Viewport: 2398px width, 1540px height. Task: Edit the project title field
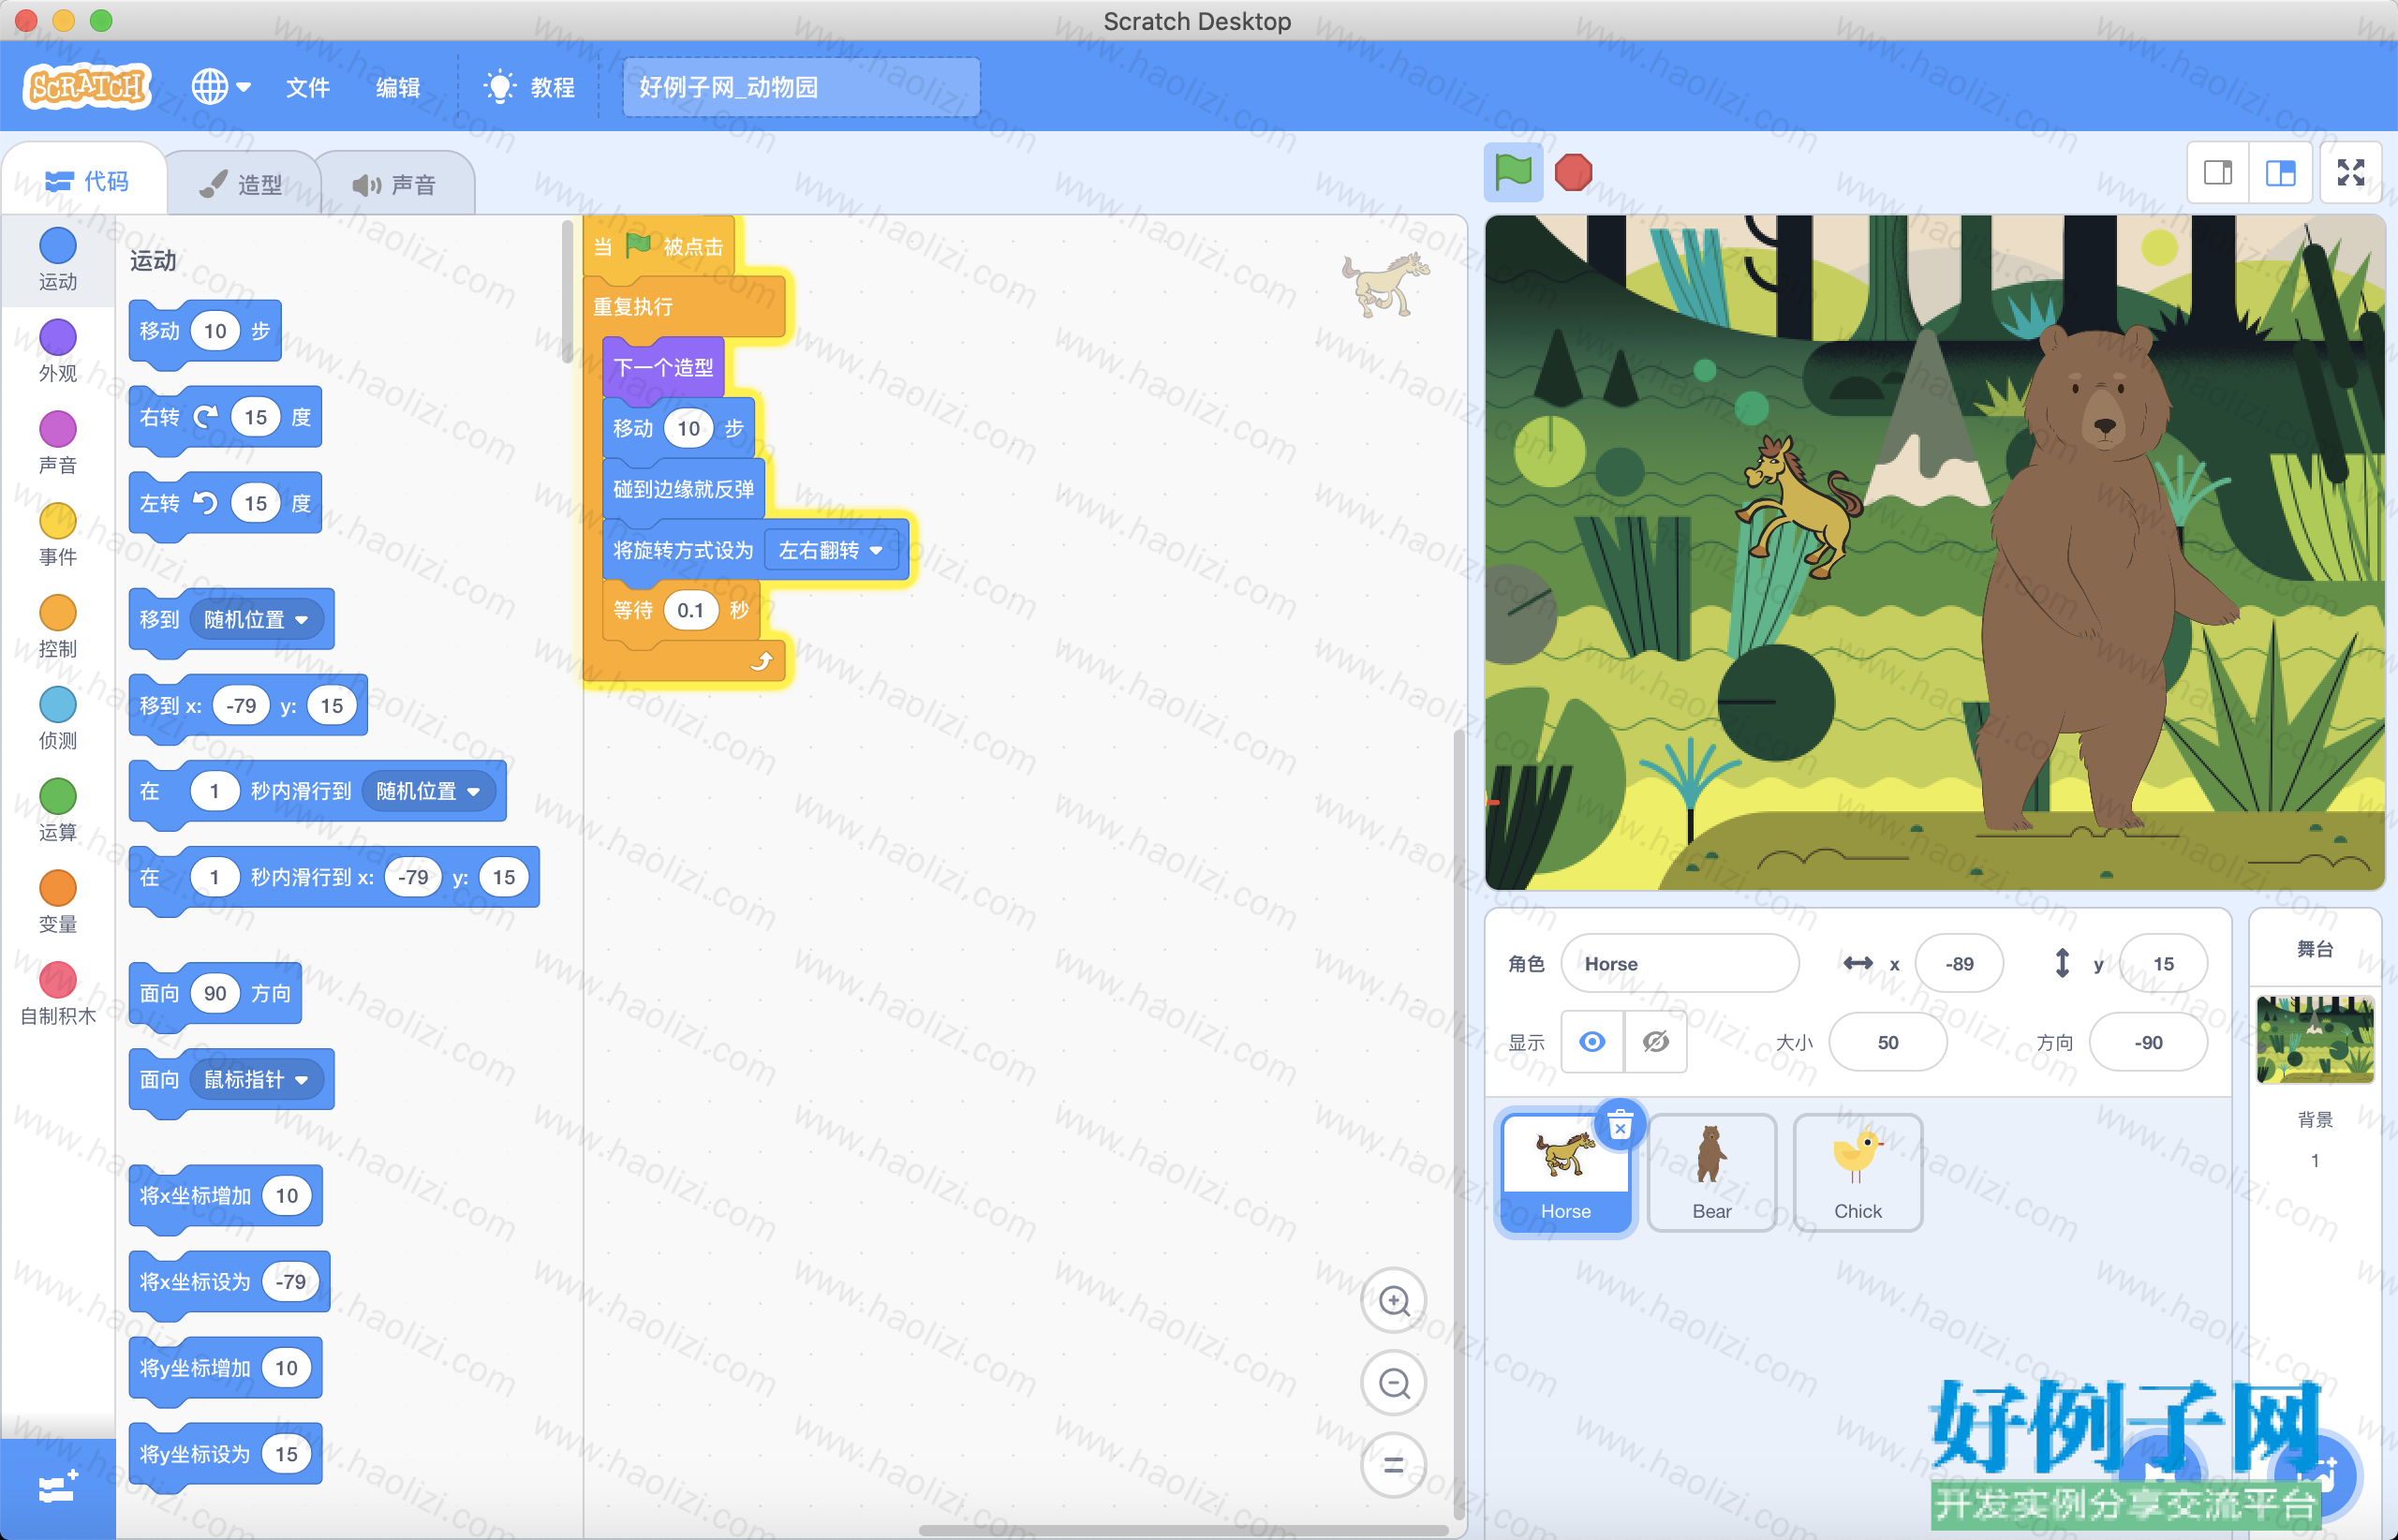tap(801, 87)
